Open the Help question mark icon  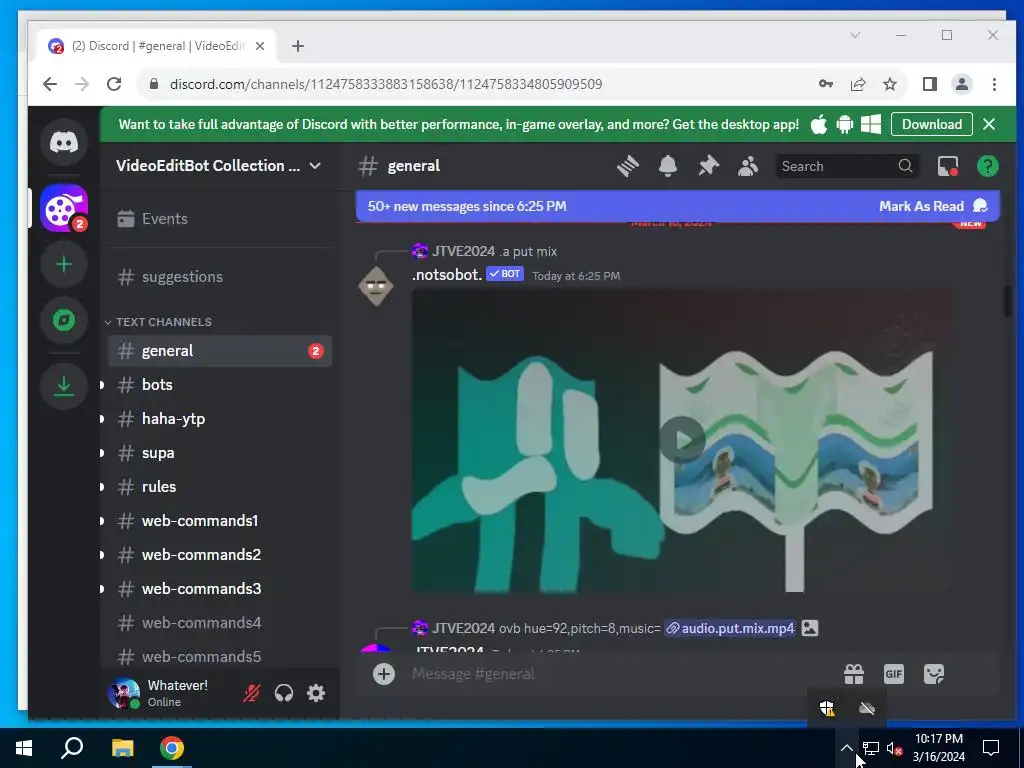coord(987,167)
